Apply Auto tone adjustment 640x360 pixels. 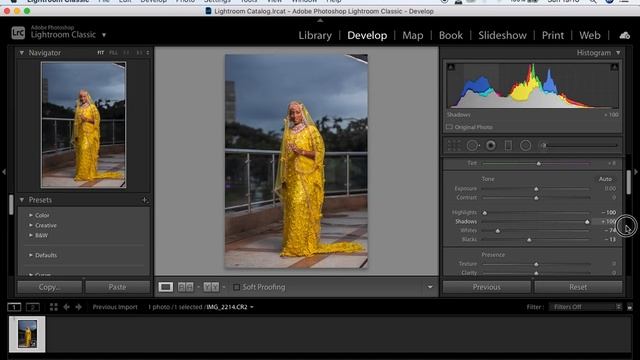(605, 179)
